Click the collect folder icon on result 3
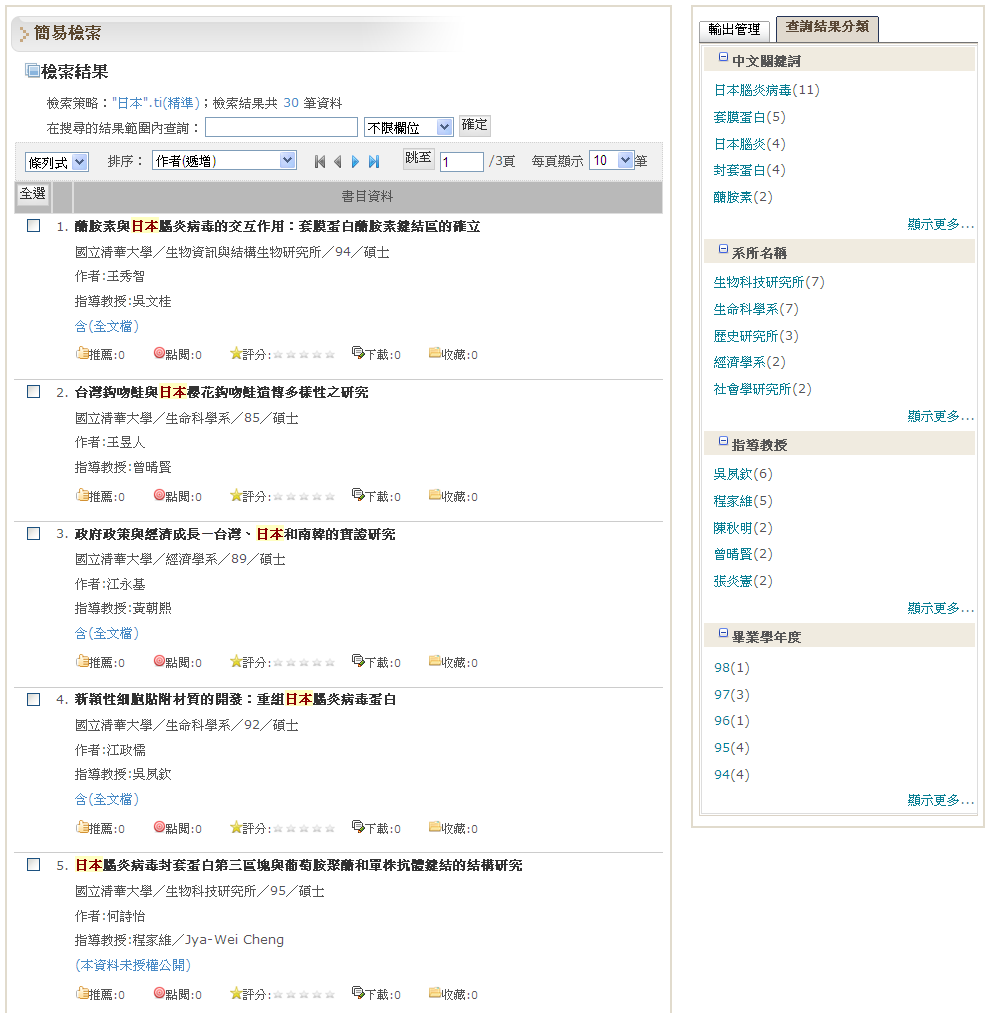Image resolution: width=990 pixels, height=1013 pixels. (x=435, y=661)
